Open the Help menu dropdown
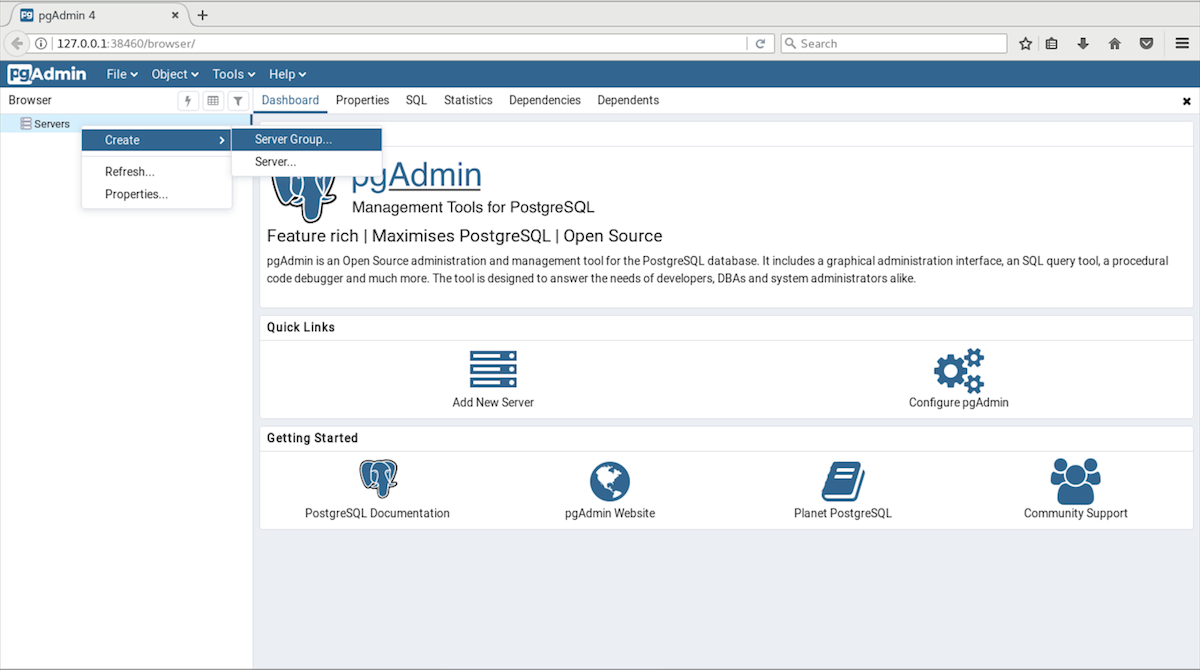The width and height of the screenshot is (1200, 670). pos(287,74)
